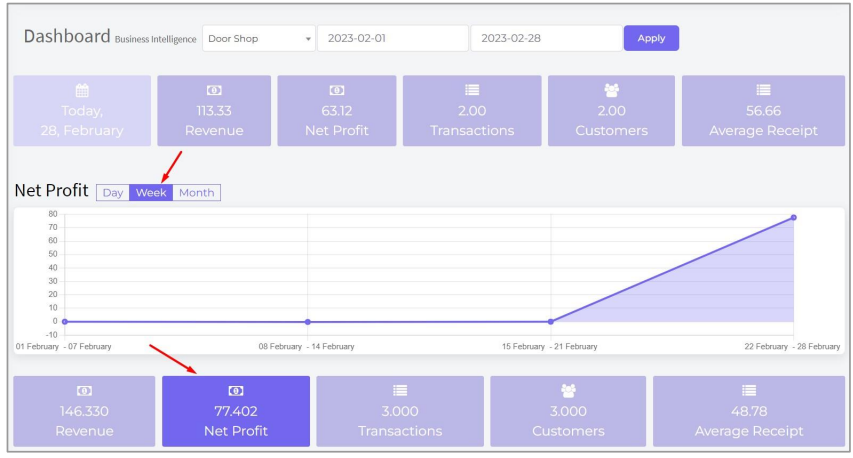
Task: Click list icon in 2.00 Transactions card
Action: (x=472, y=90)
